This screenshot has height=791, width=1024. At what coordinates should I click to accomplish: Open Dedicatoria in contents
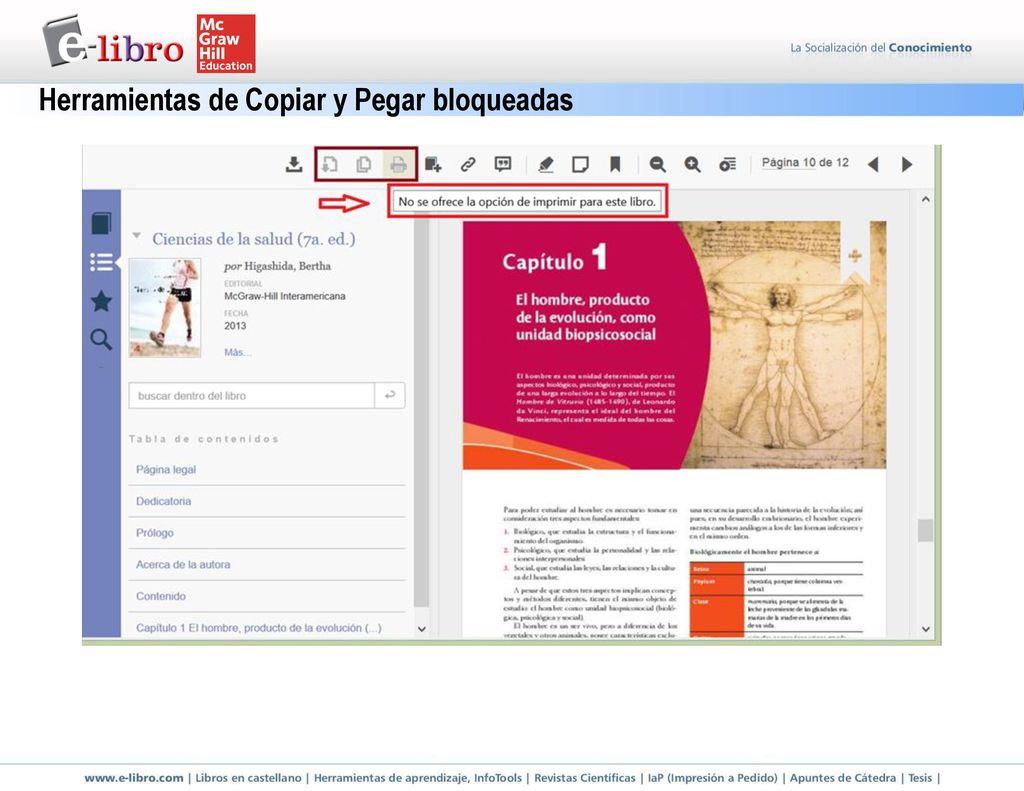pos(163,501)
